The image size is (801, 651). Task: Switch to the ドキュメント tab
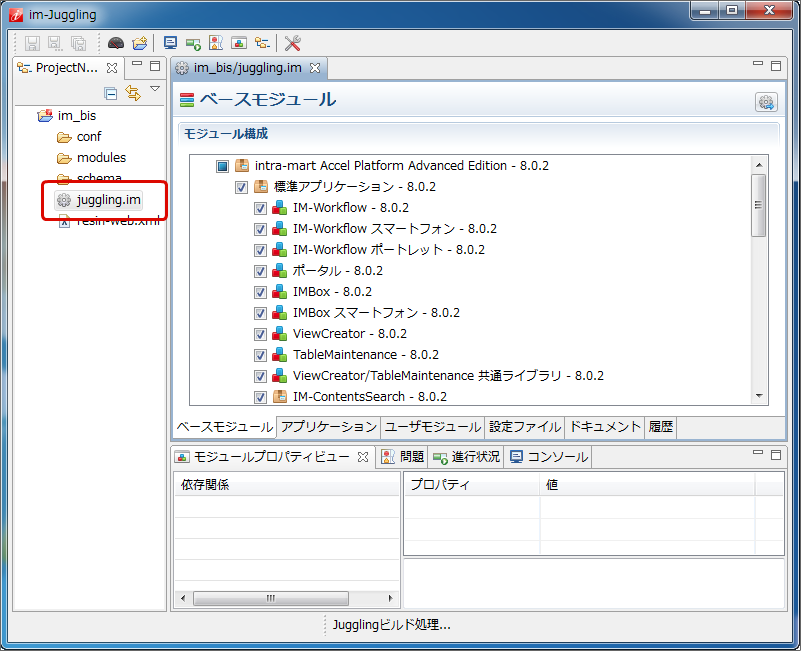pos(604,427)
